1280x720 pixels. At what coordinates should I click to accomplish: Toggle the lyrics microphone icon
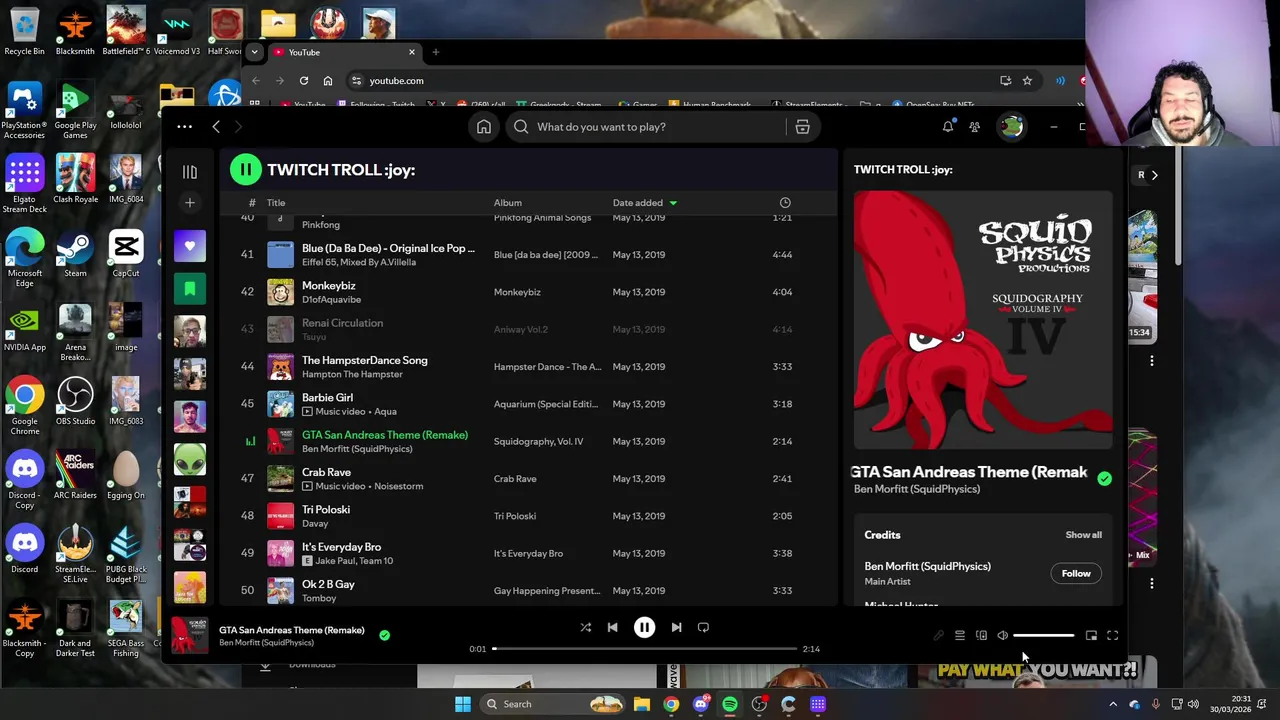tap(938, 636)
